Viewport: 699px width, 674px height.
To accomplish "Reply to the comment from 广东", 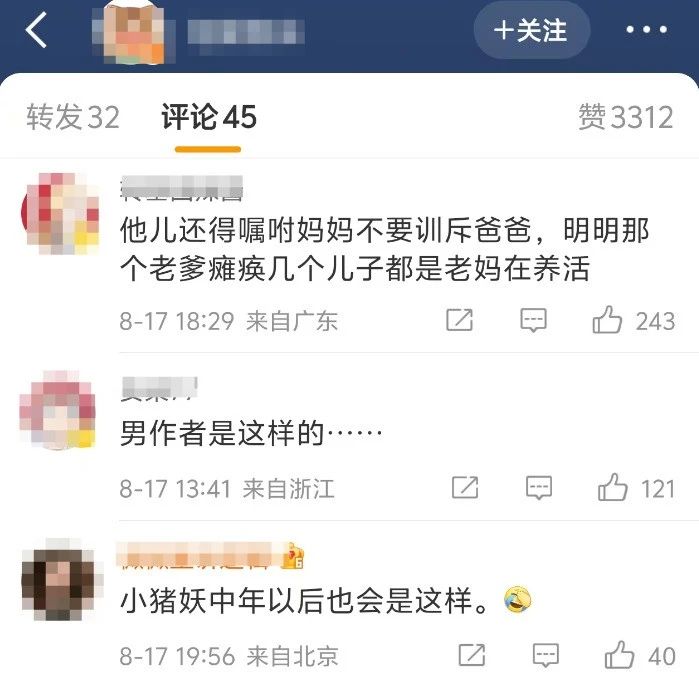I will 533,320.
